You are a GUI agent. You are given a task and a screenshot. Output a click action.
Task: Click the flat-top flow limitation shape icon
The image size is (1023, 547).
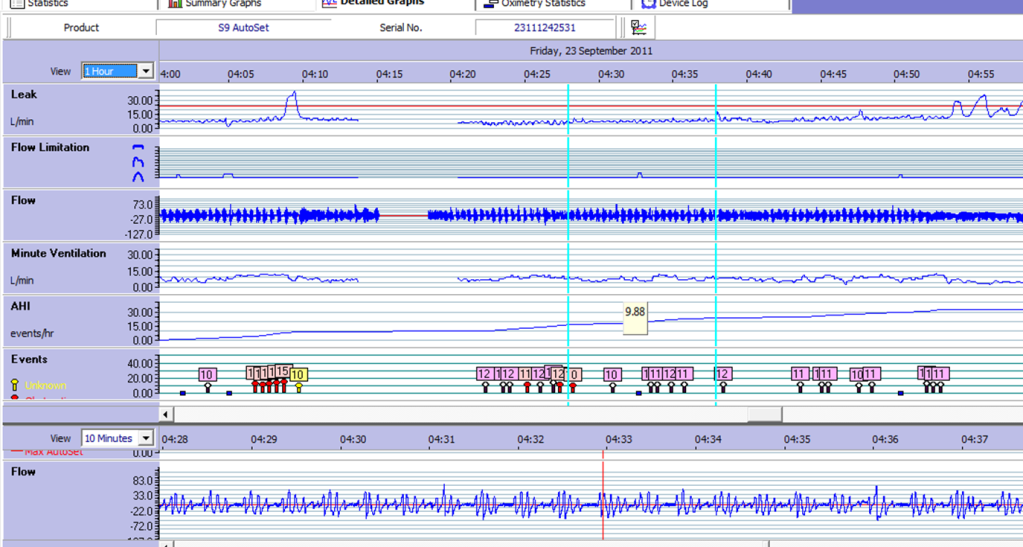point(138,148)
